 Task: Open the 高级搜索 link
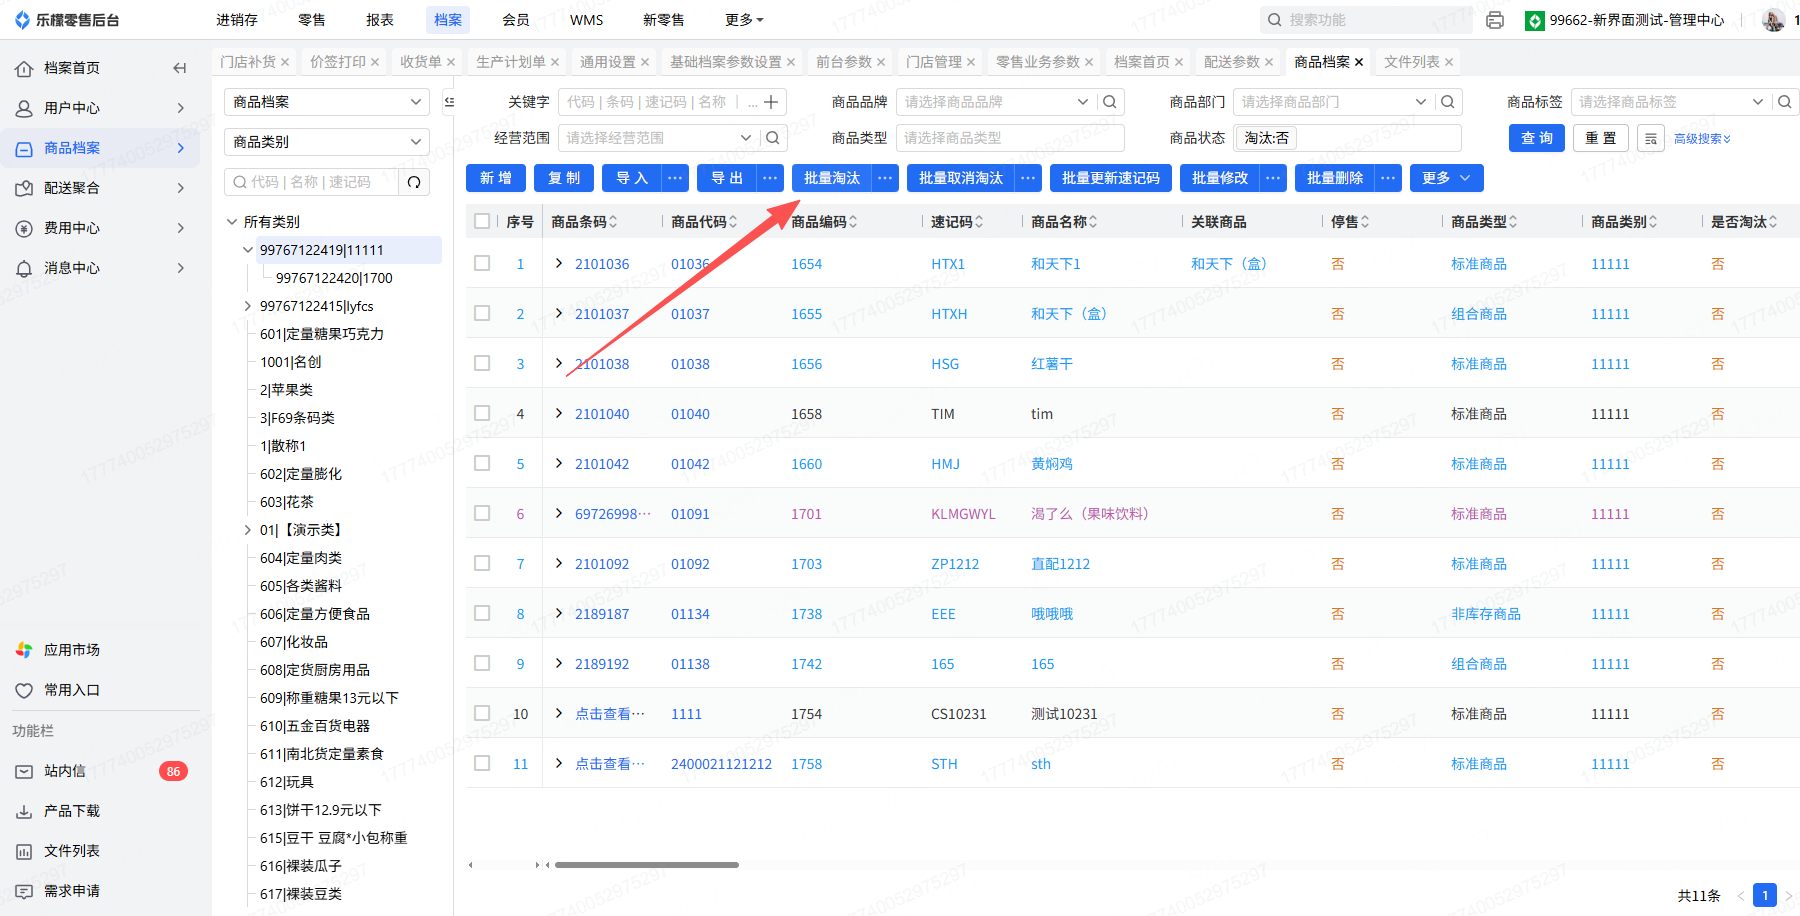tap(1702, 139)
